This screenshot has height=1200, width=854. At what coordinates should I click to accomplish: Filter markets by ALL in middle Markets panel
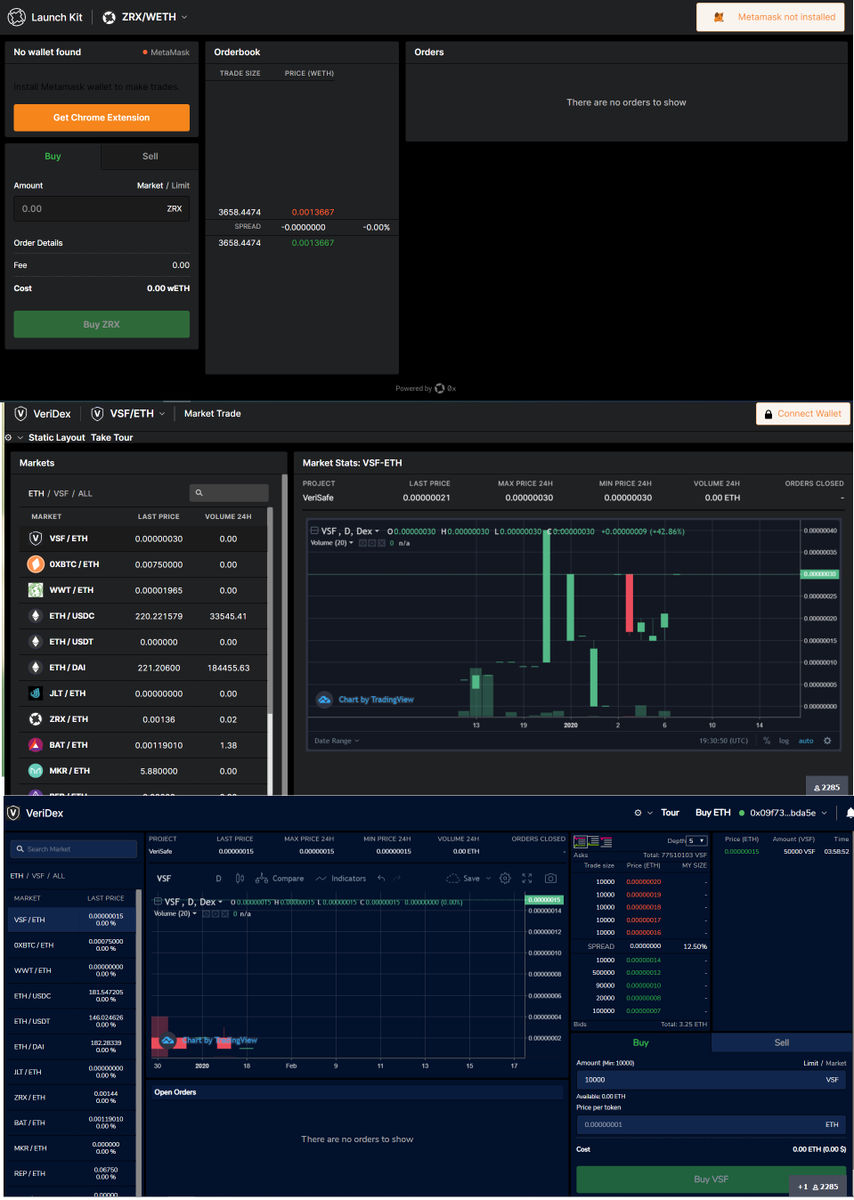click(x=85, y=494)
